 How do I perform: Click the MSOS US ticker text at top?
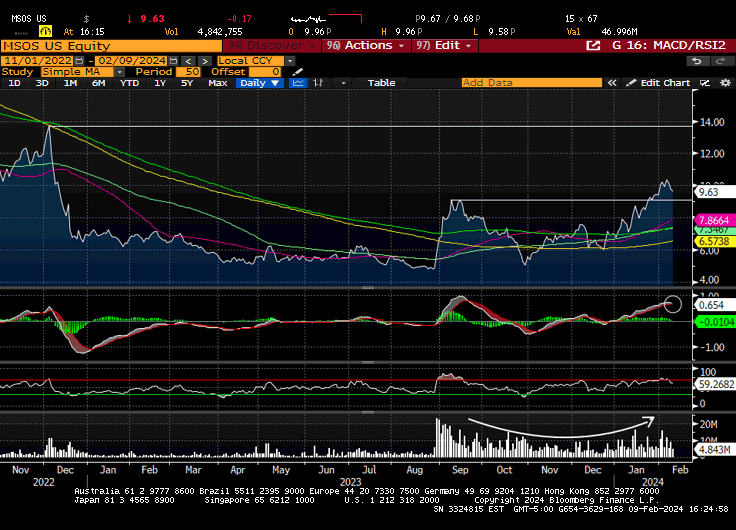(29, 19)
